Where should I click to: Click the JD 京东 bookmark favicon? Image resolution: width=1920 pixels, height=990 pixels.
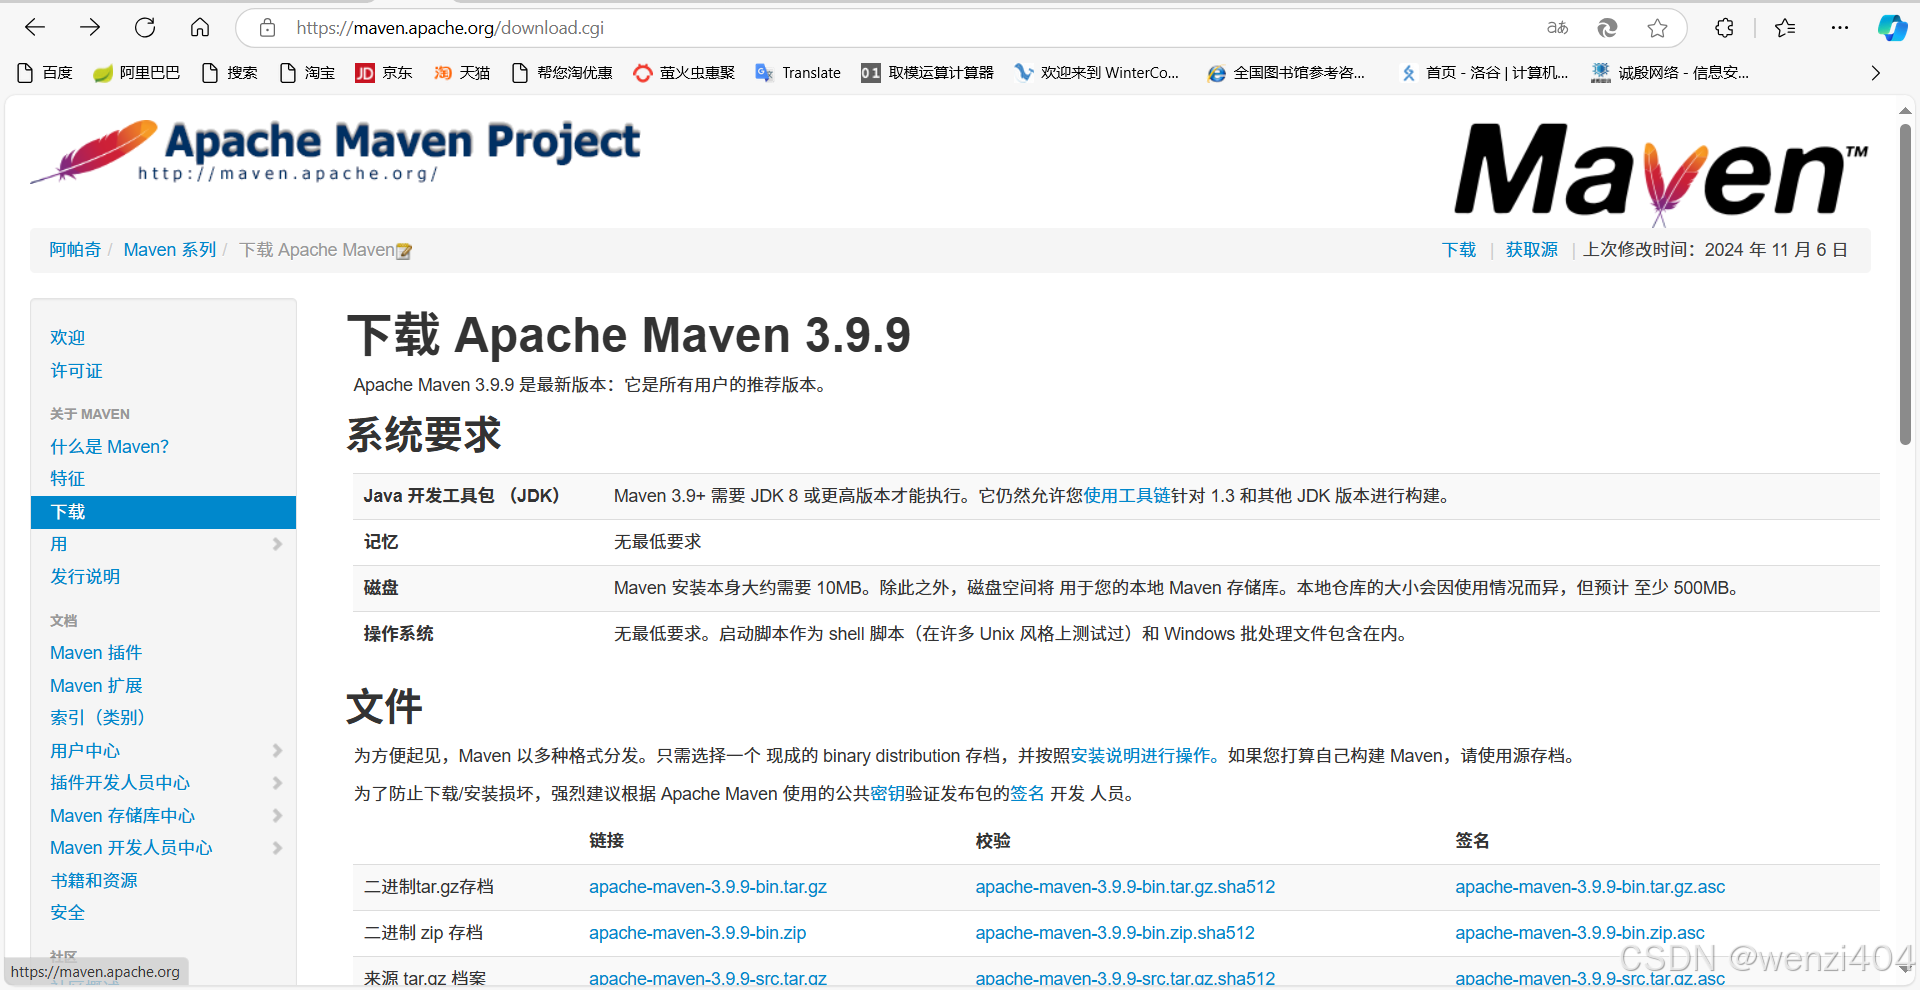(x=365, y=72)
